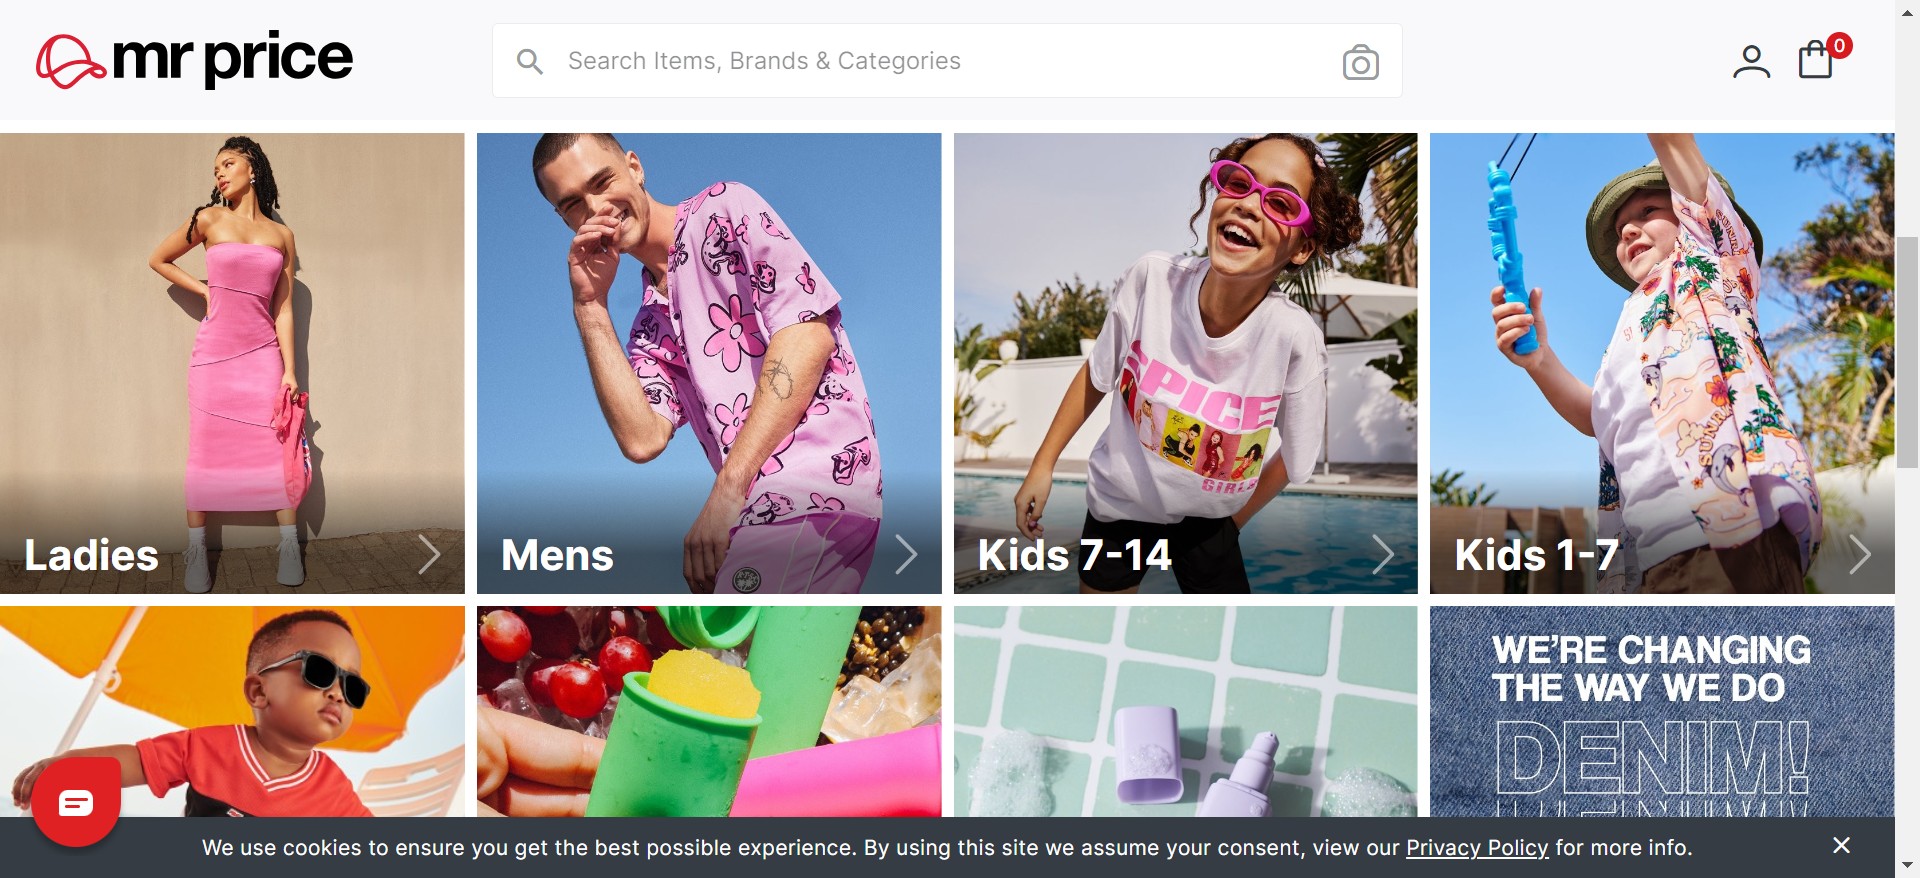Image resolution: width=1920 pixels, height=878 pixels.
Task: Expand the Kids 7-14 category chevron
Action: [x=1383, y=554]
